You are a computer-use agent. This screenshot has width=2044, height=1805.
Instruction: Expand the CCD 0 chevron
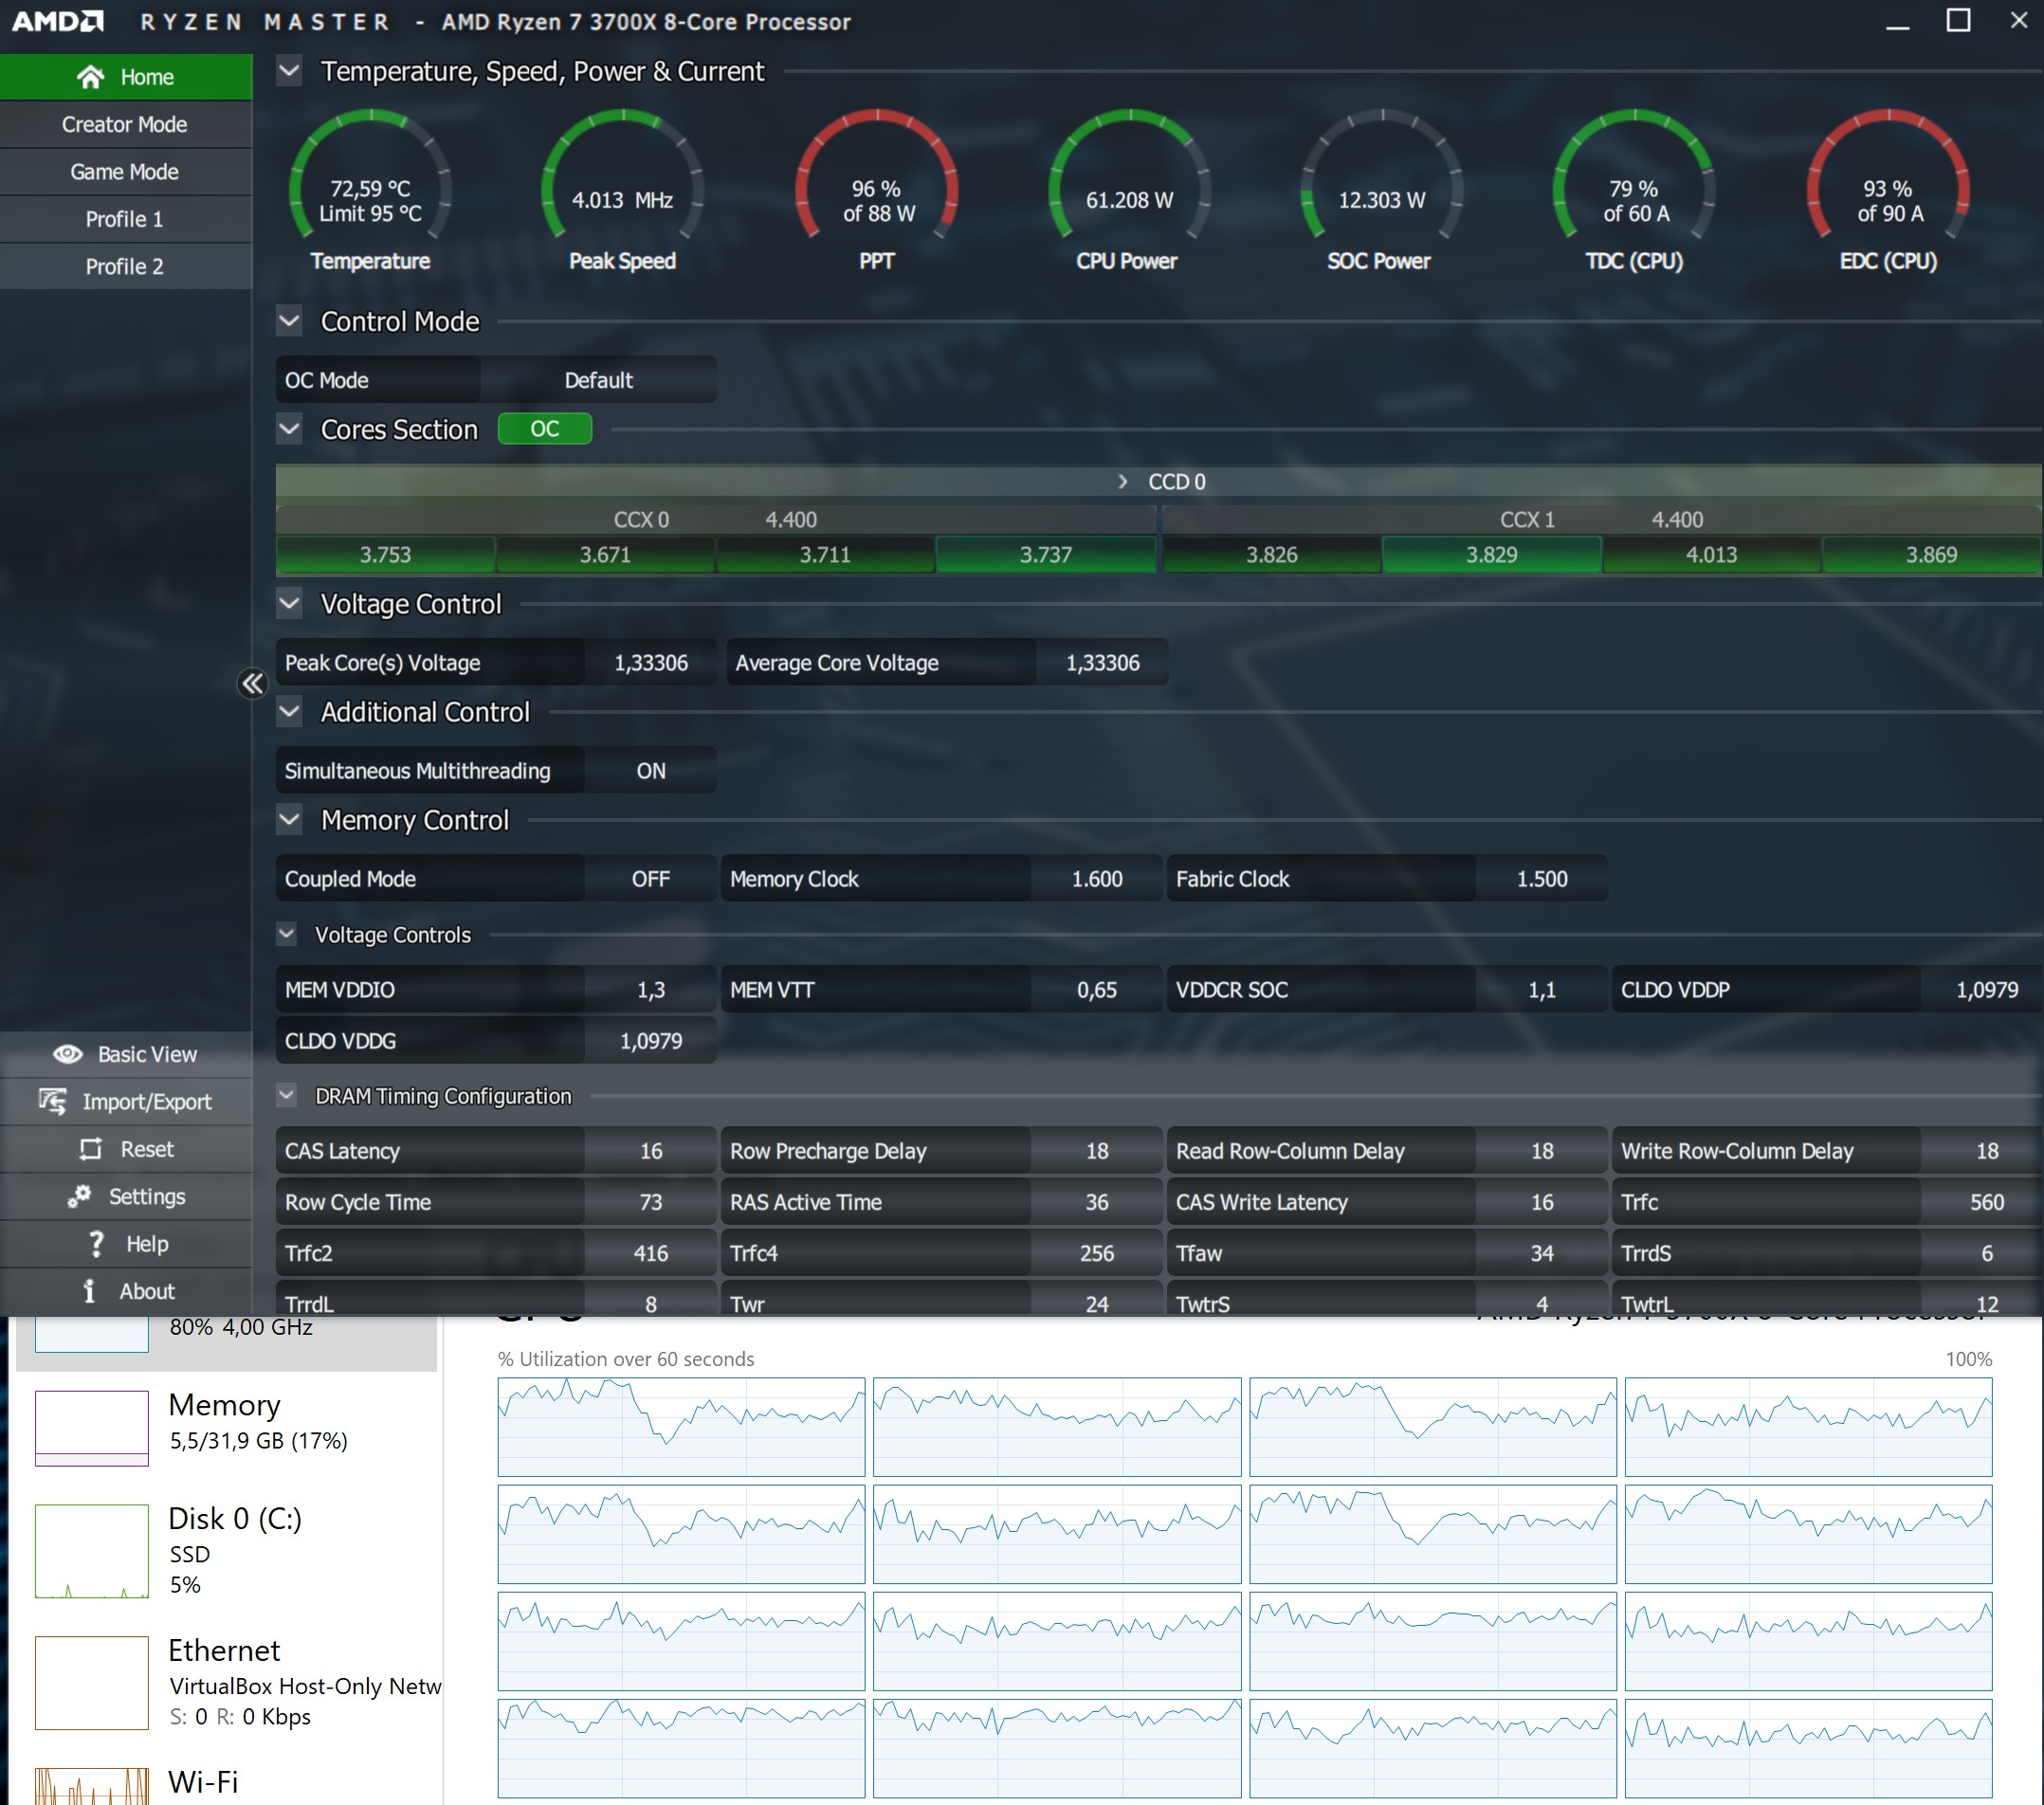click(1123, 482)
